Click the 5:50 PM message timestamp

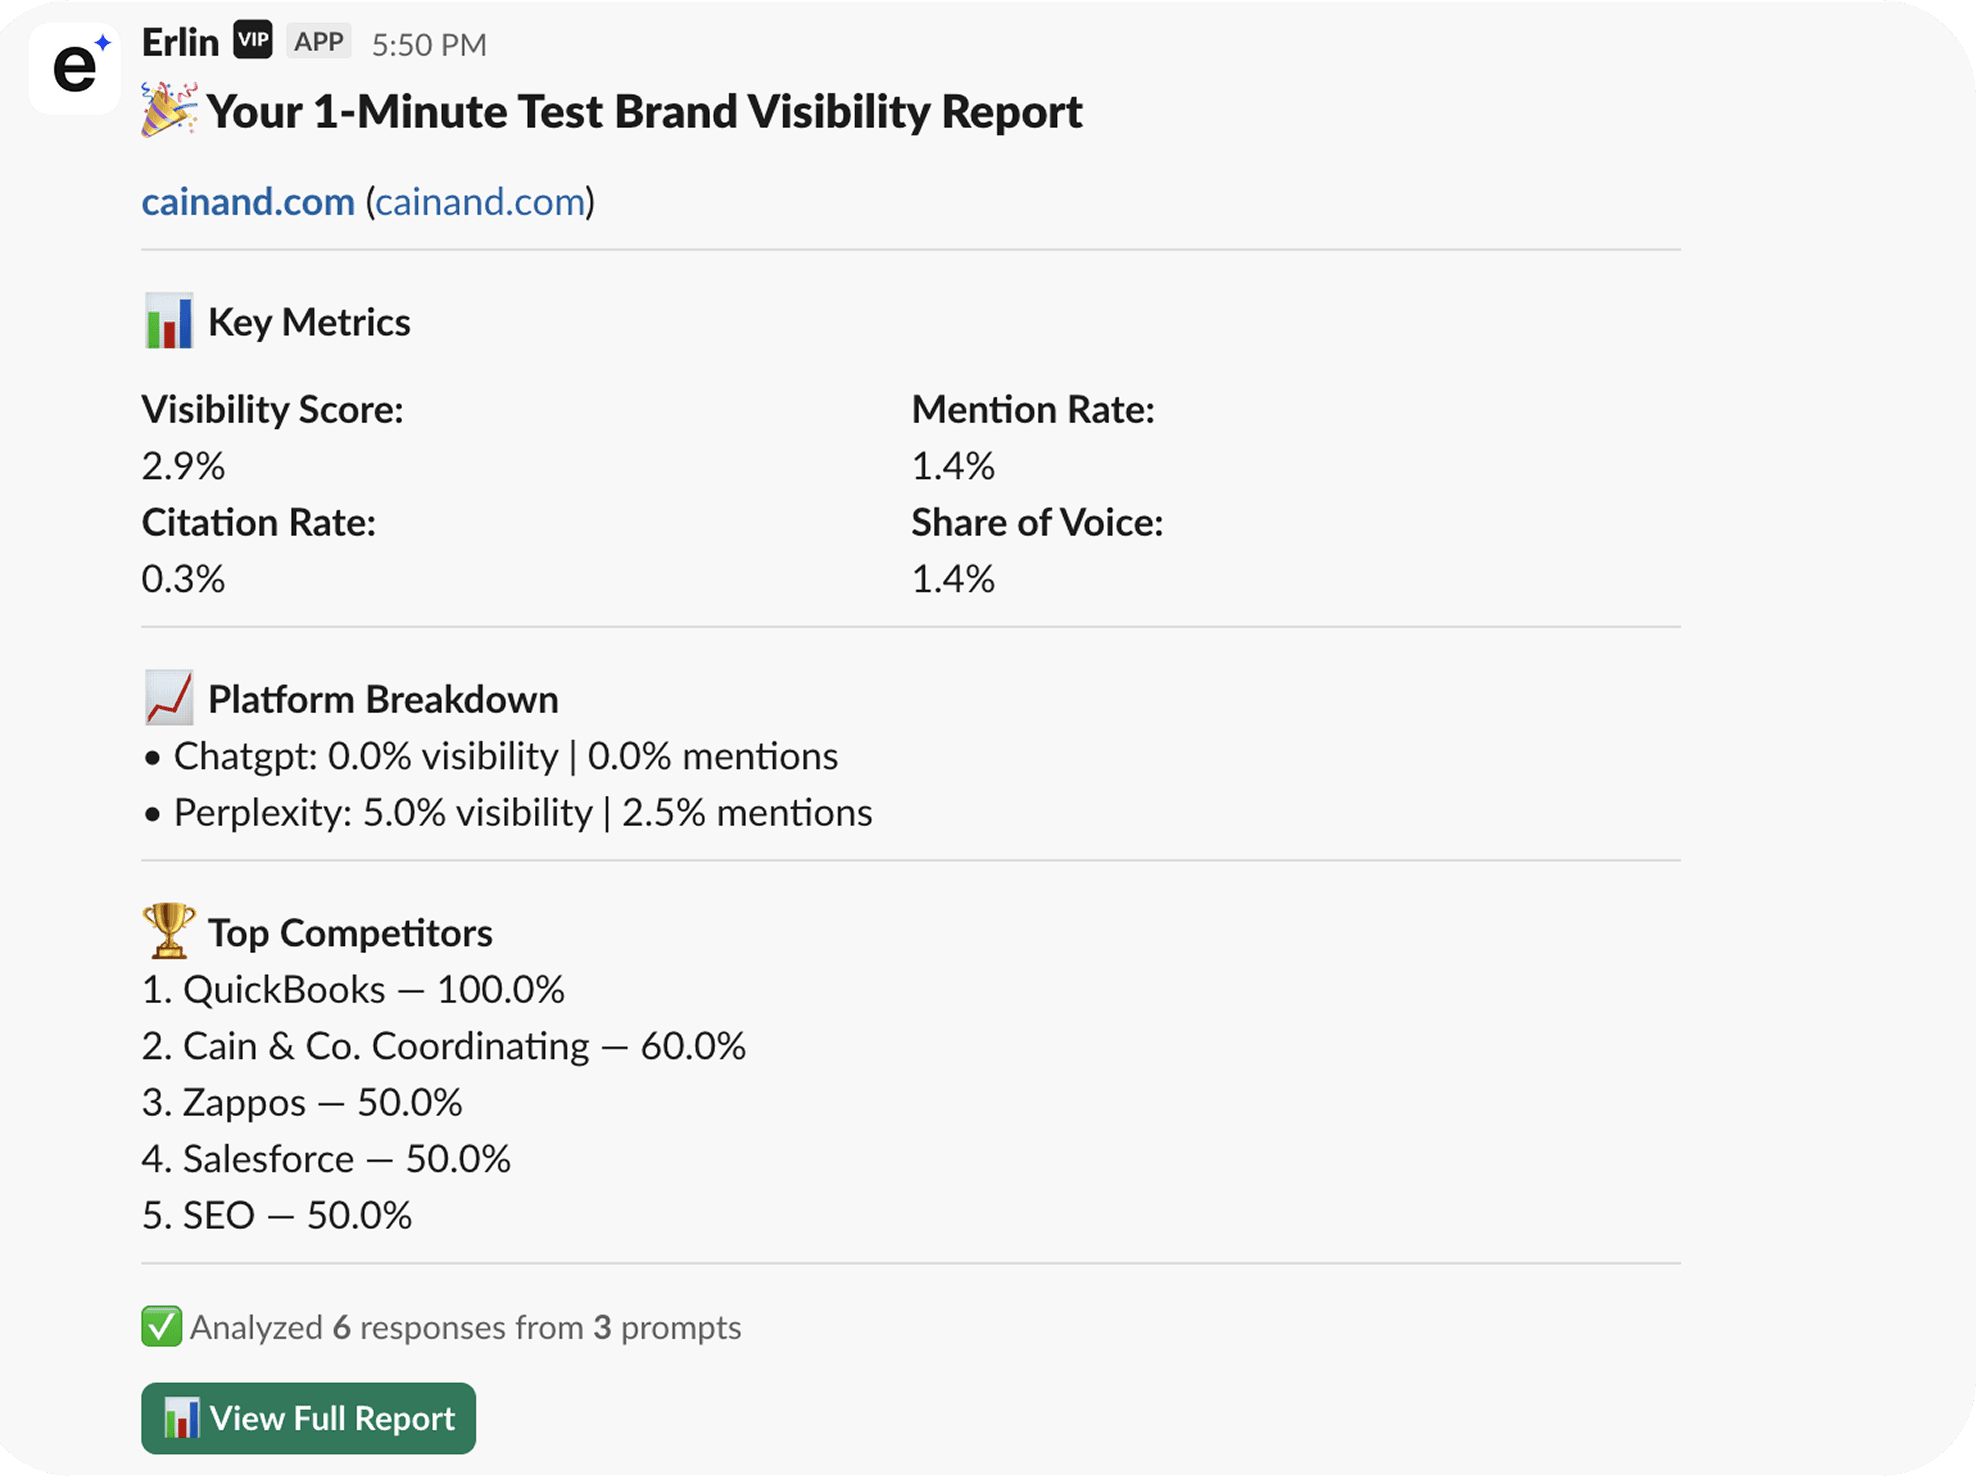[x=429, y=45]
